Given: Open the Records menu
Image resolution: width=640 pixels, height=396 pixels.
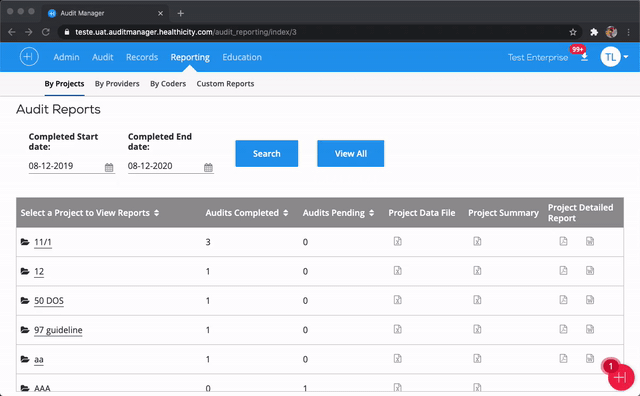Looking at the screenshot, I should (x=142, y=57).
